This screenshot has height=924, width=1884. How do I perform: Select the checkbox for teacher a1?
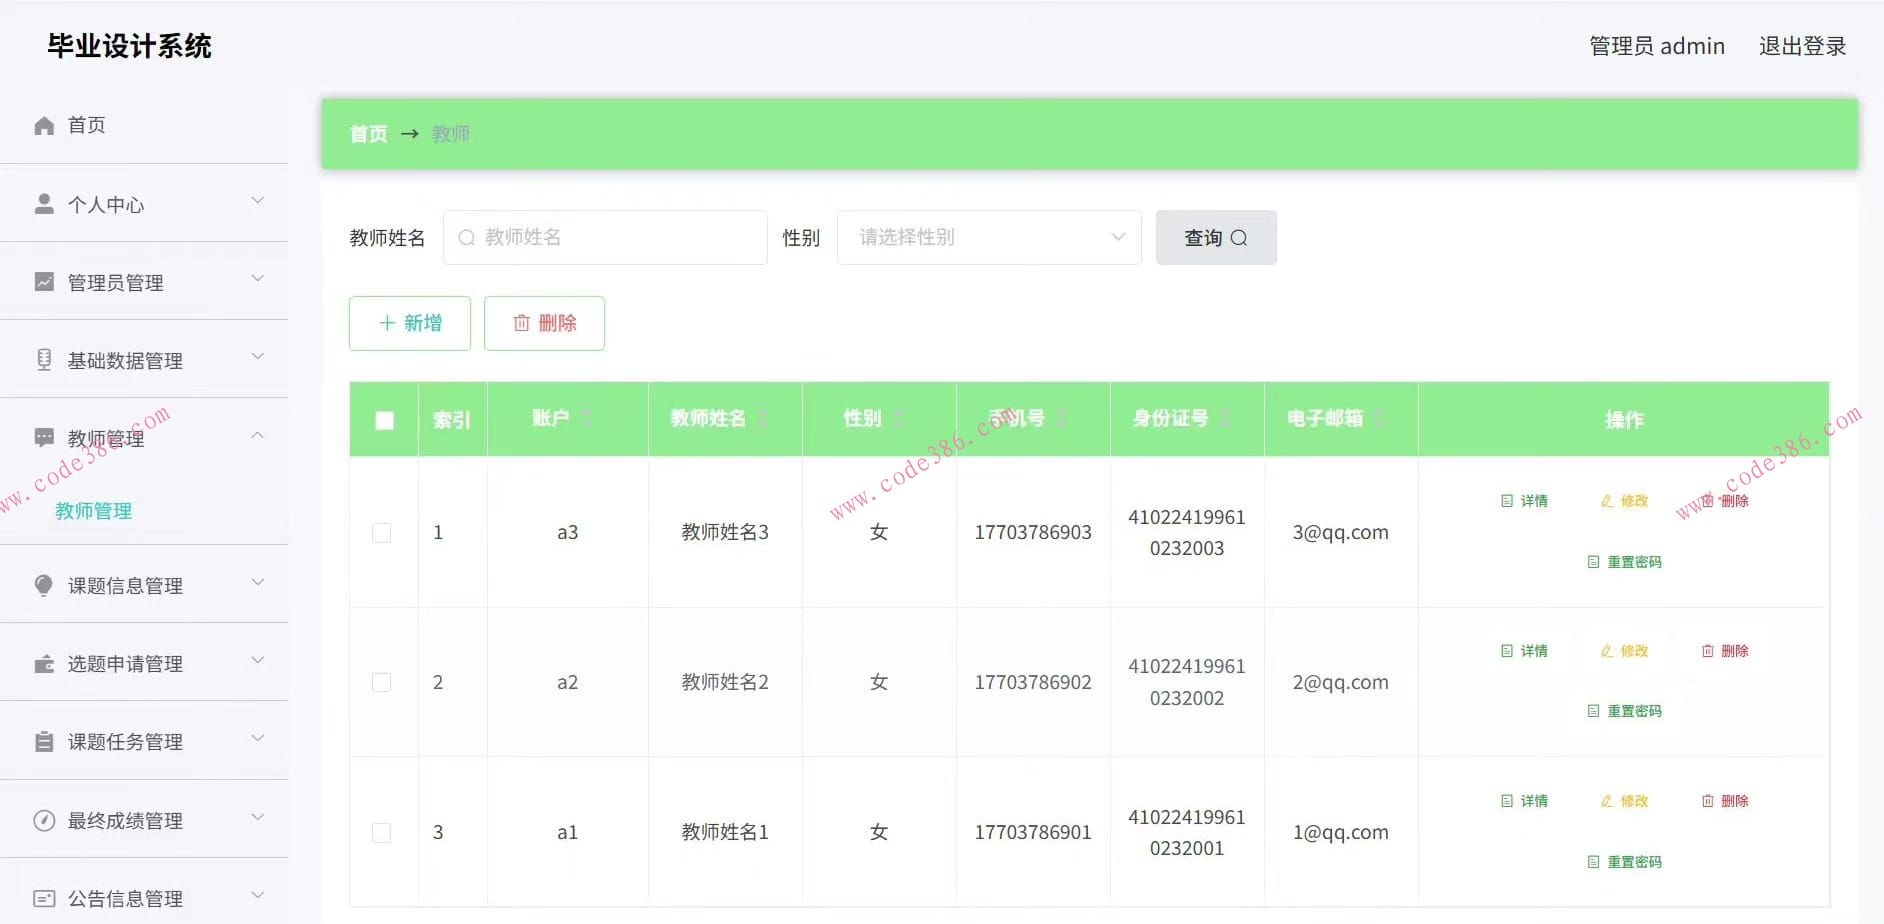coord(382,833)
